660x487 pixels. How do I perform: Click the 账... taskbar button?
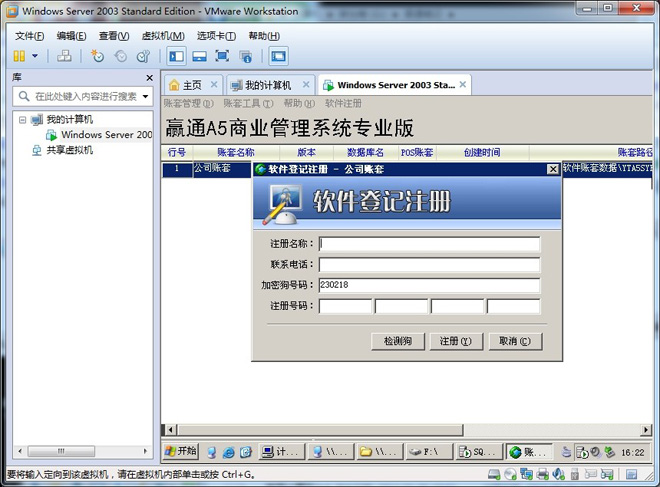pyautogui.click(x=529, y=452)
